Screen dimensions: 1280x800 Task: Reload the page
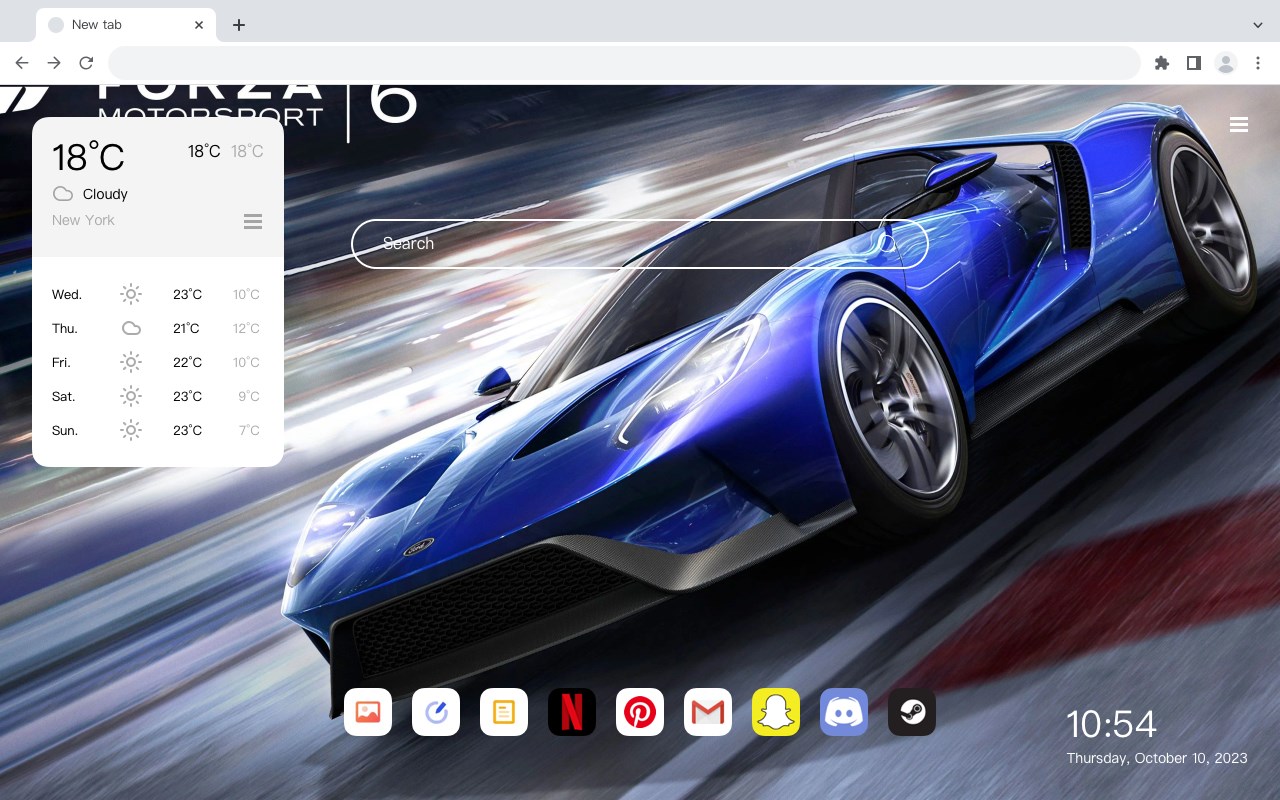coord(86,63)
